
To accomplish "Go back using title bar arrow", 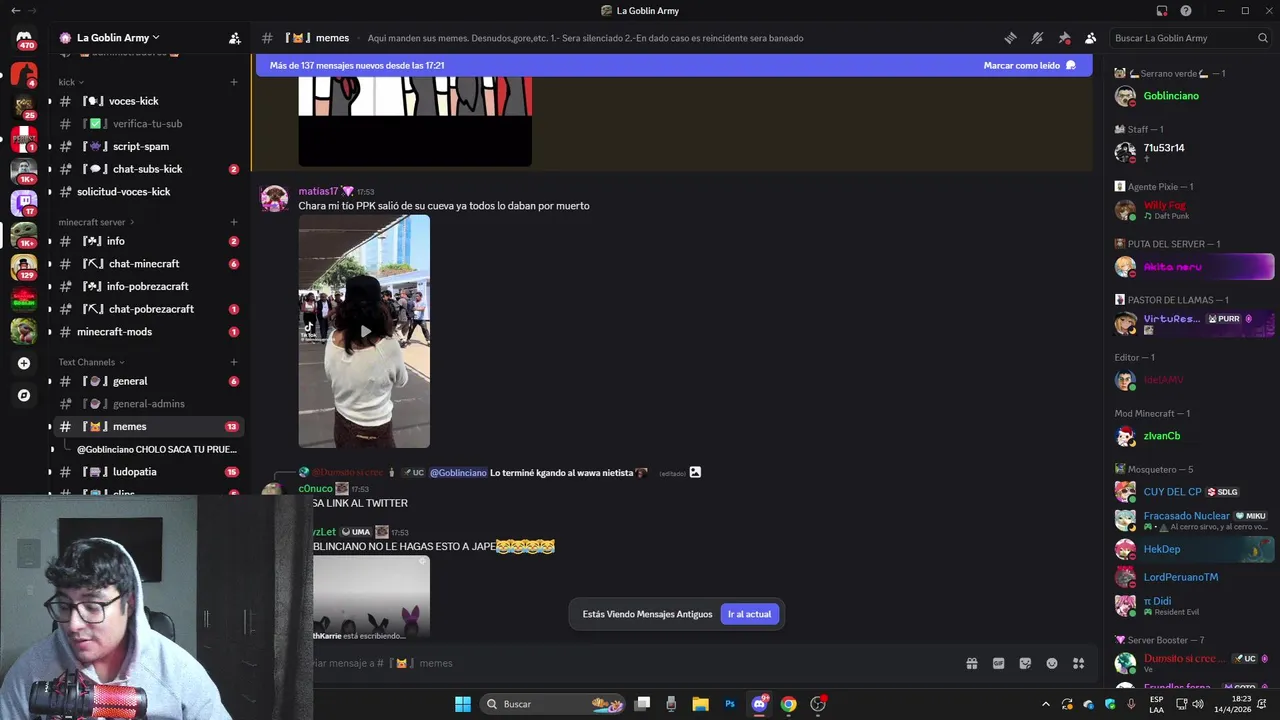I will (15, 11).
